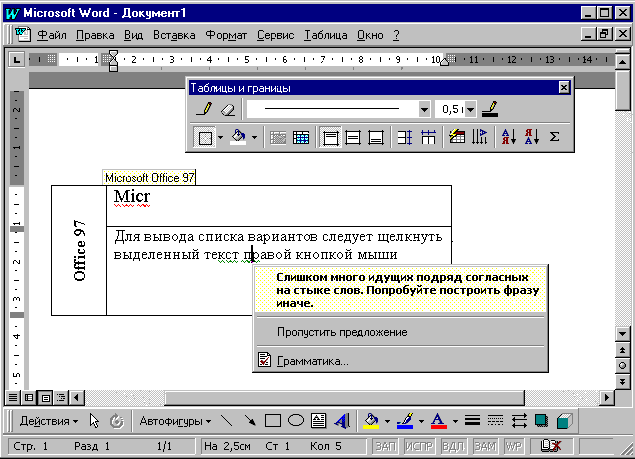The width and height of the screenshot is (635, 459).
Task: Open the Таблица menu
Action: pyautogui.click(x=326, y=35)
